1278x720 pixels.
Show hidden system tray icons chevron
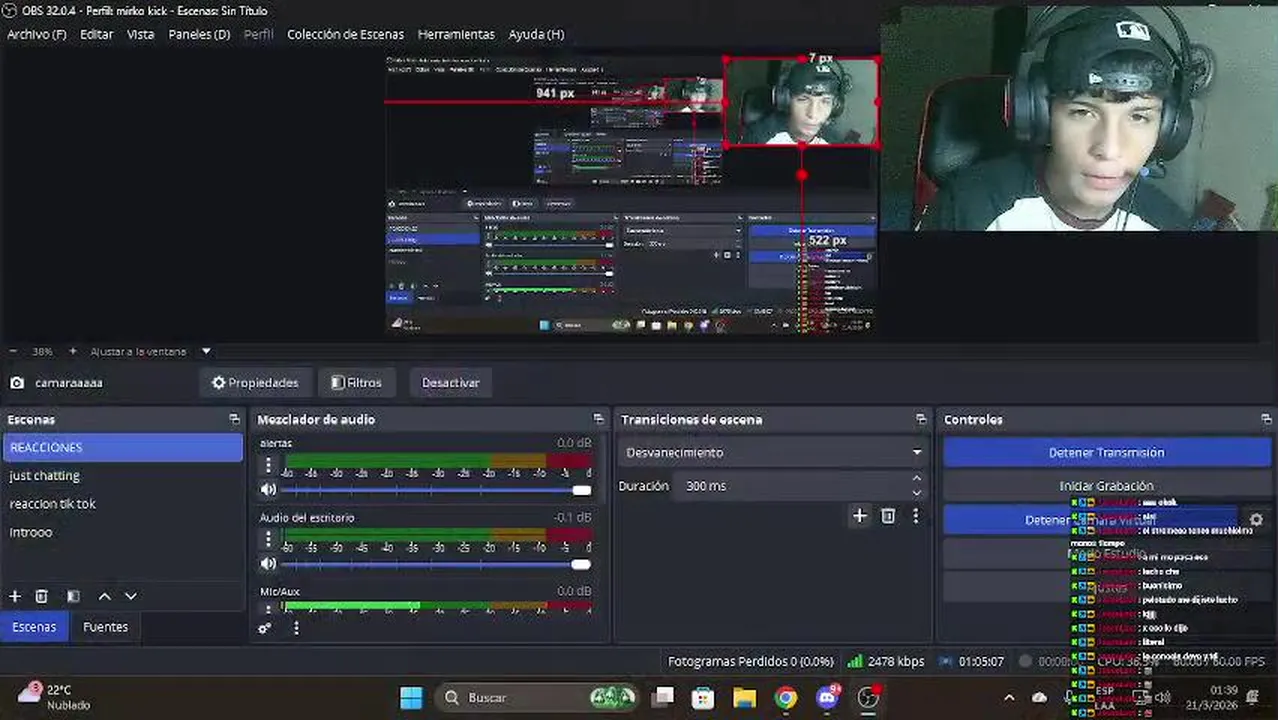[x=1009, y=698]
